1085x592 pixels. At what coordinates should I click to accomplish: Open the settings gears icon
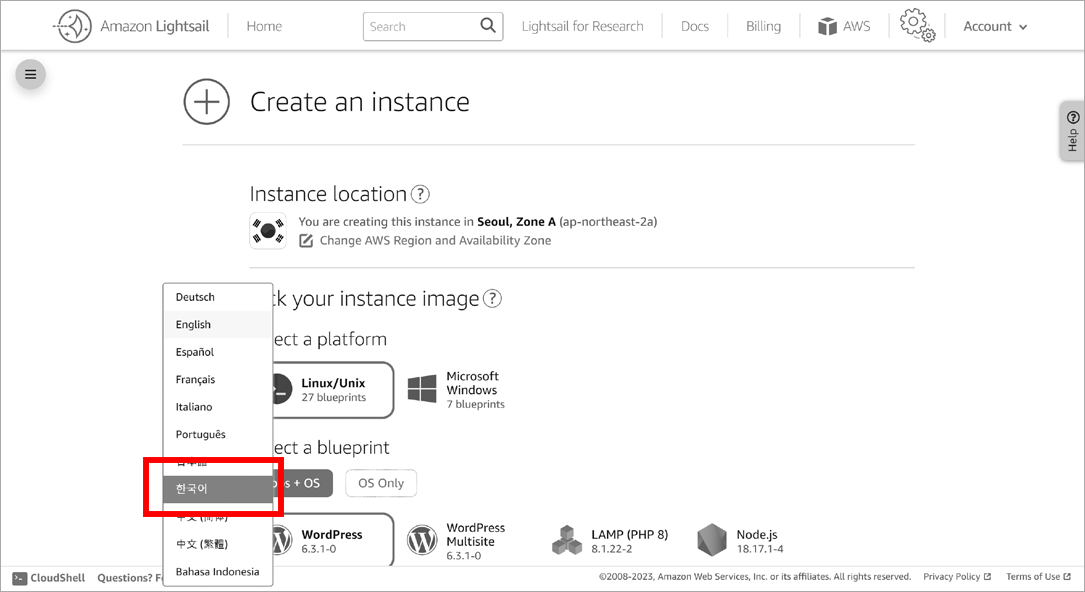917,25
